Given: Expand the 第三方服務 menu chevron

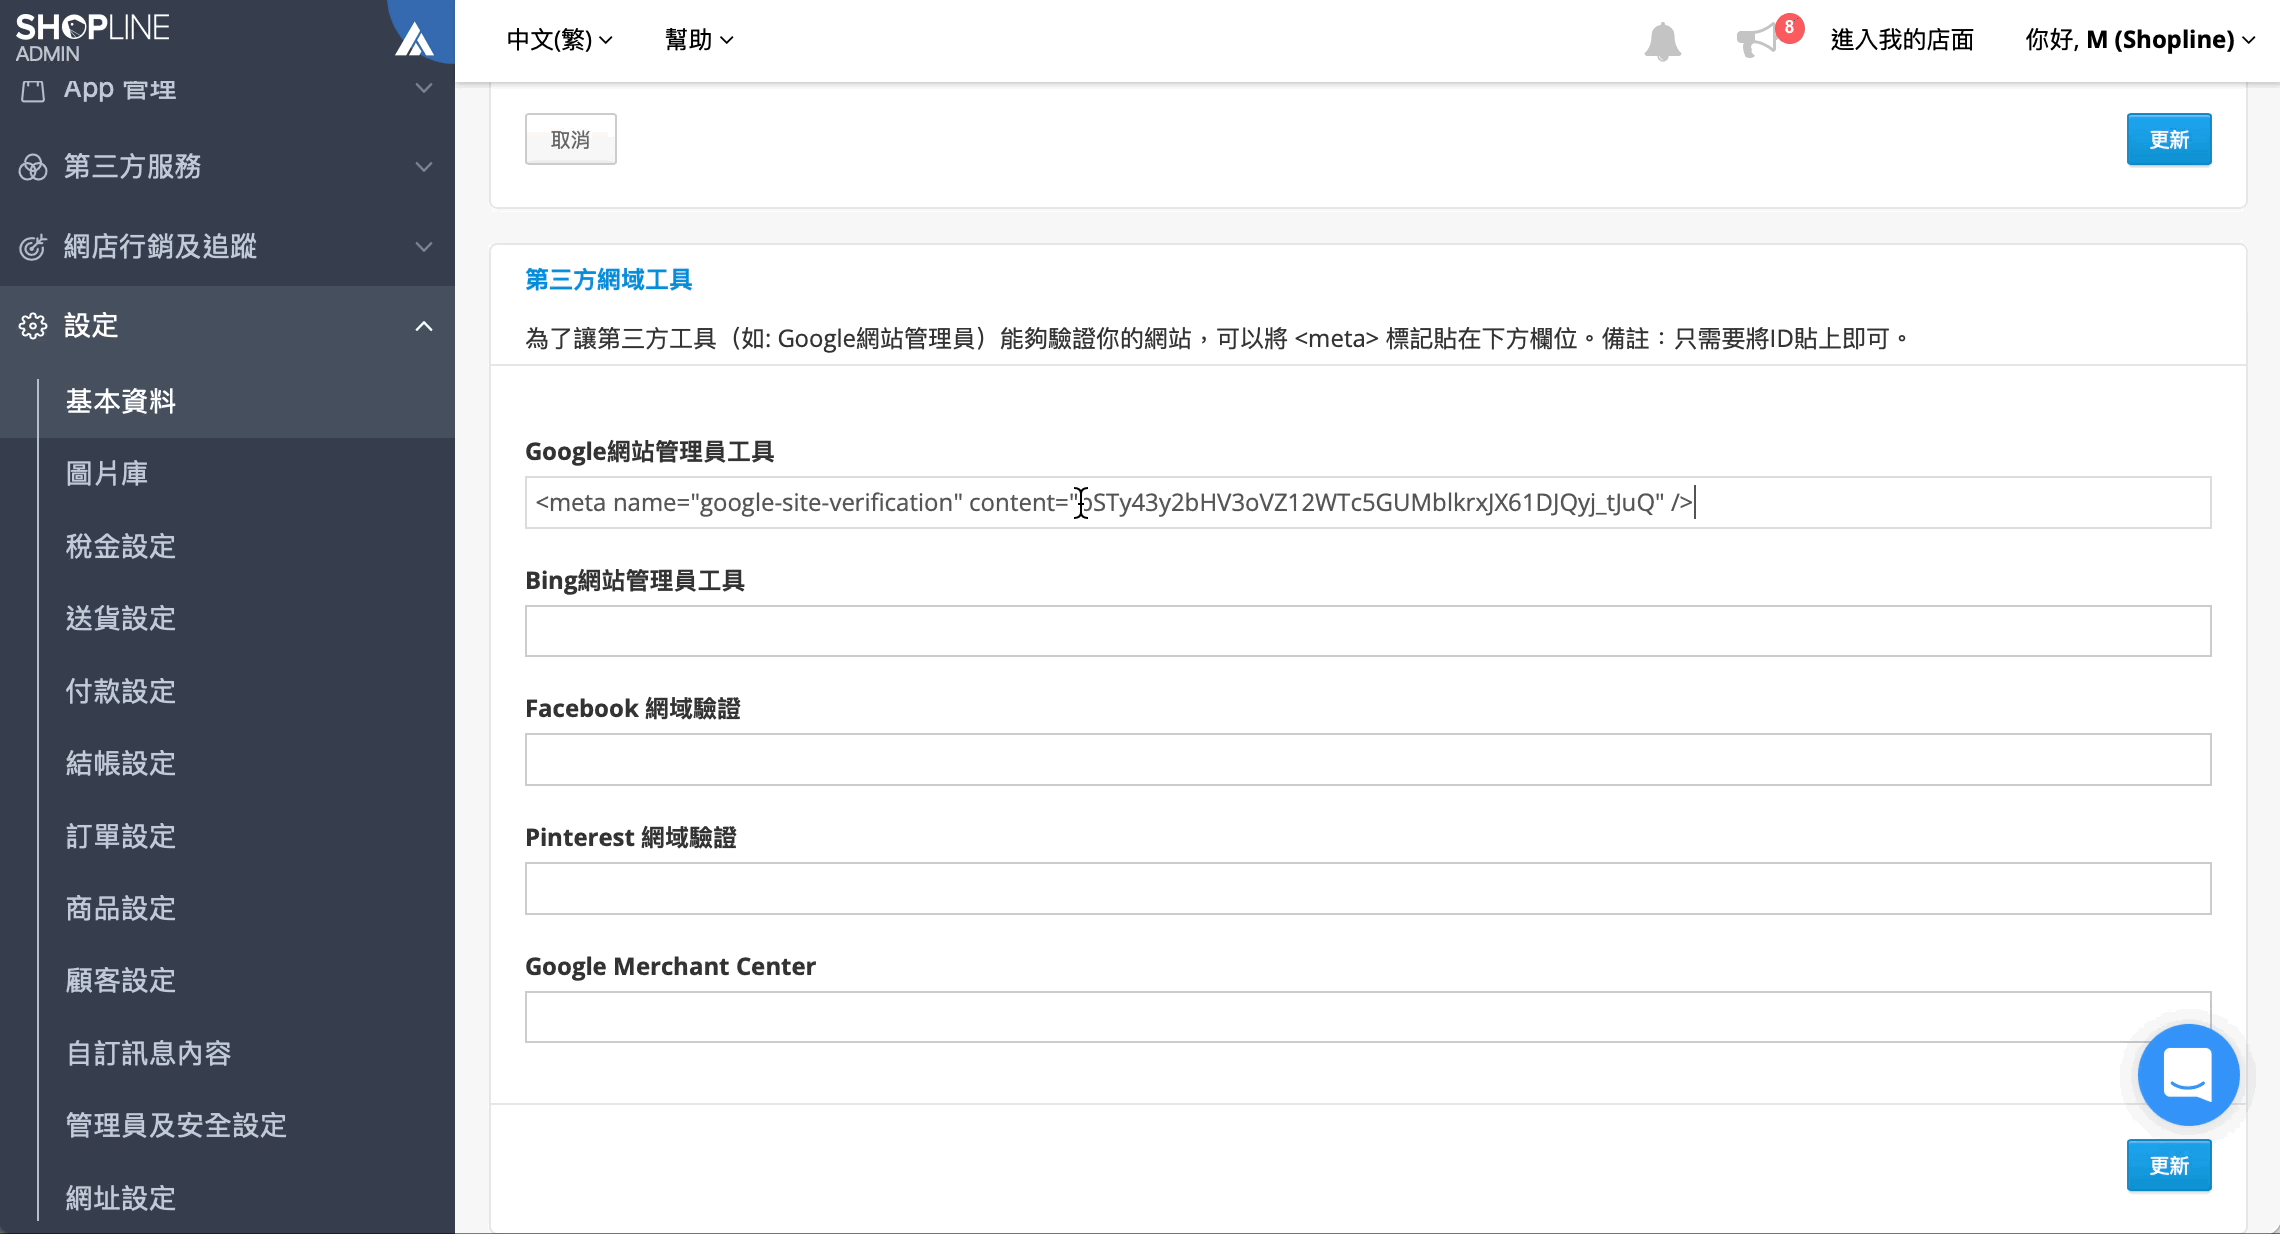Looking at the screenshot, I should [x=424, y=167].
